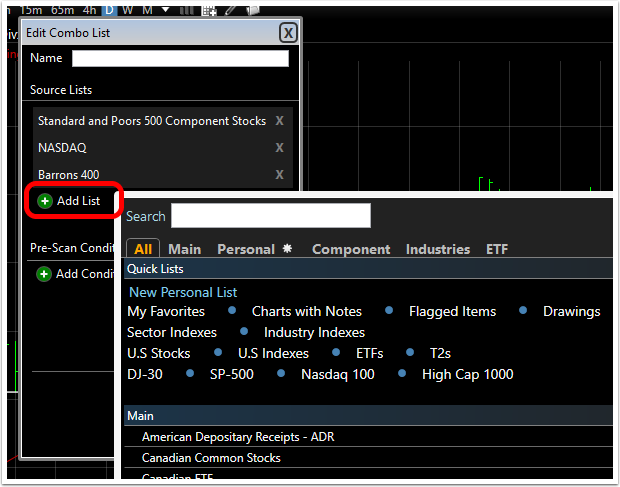The height and width of the screenshot is (487, 620).
Task: Choose Charts with Notes quick list
Action: [307, 311]
